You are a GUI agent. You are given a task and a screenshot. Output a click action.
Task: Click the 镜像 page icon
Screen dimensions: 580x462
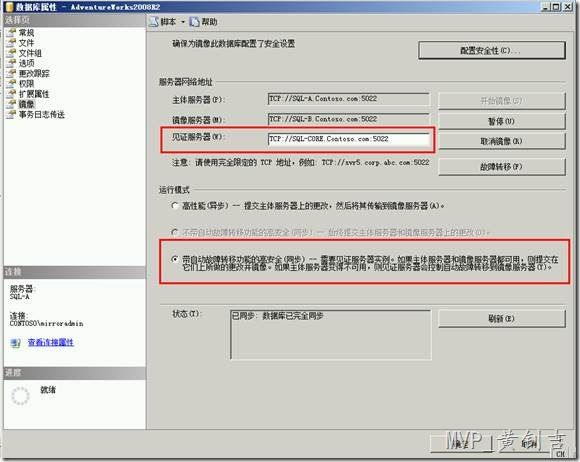(x=11, y=104)
